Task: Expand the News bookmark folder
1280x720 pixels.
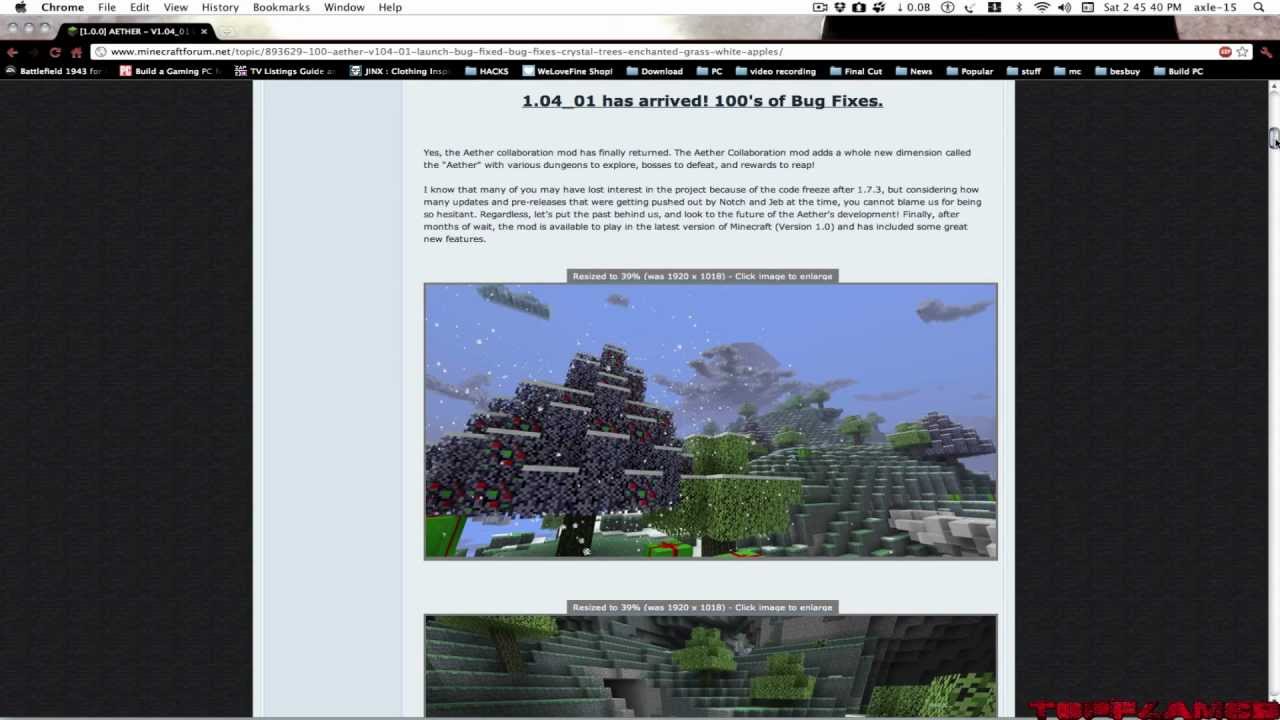Action: coord(914,71)
